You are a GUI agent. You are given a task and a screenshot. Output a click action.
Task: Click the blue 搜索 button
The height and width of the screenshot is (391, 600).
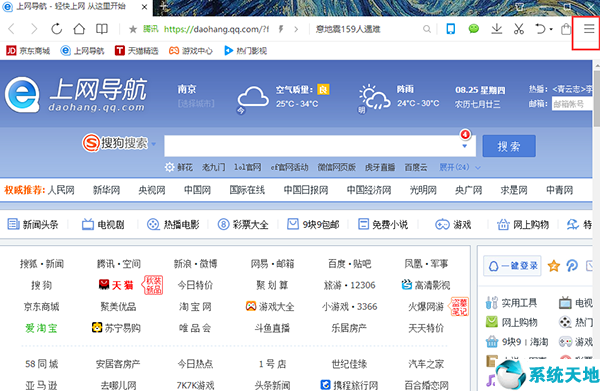(x=509, y=146)
